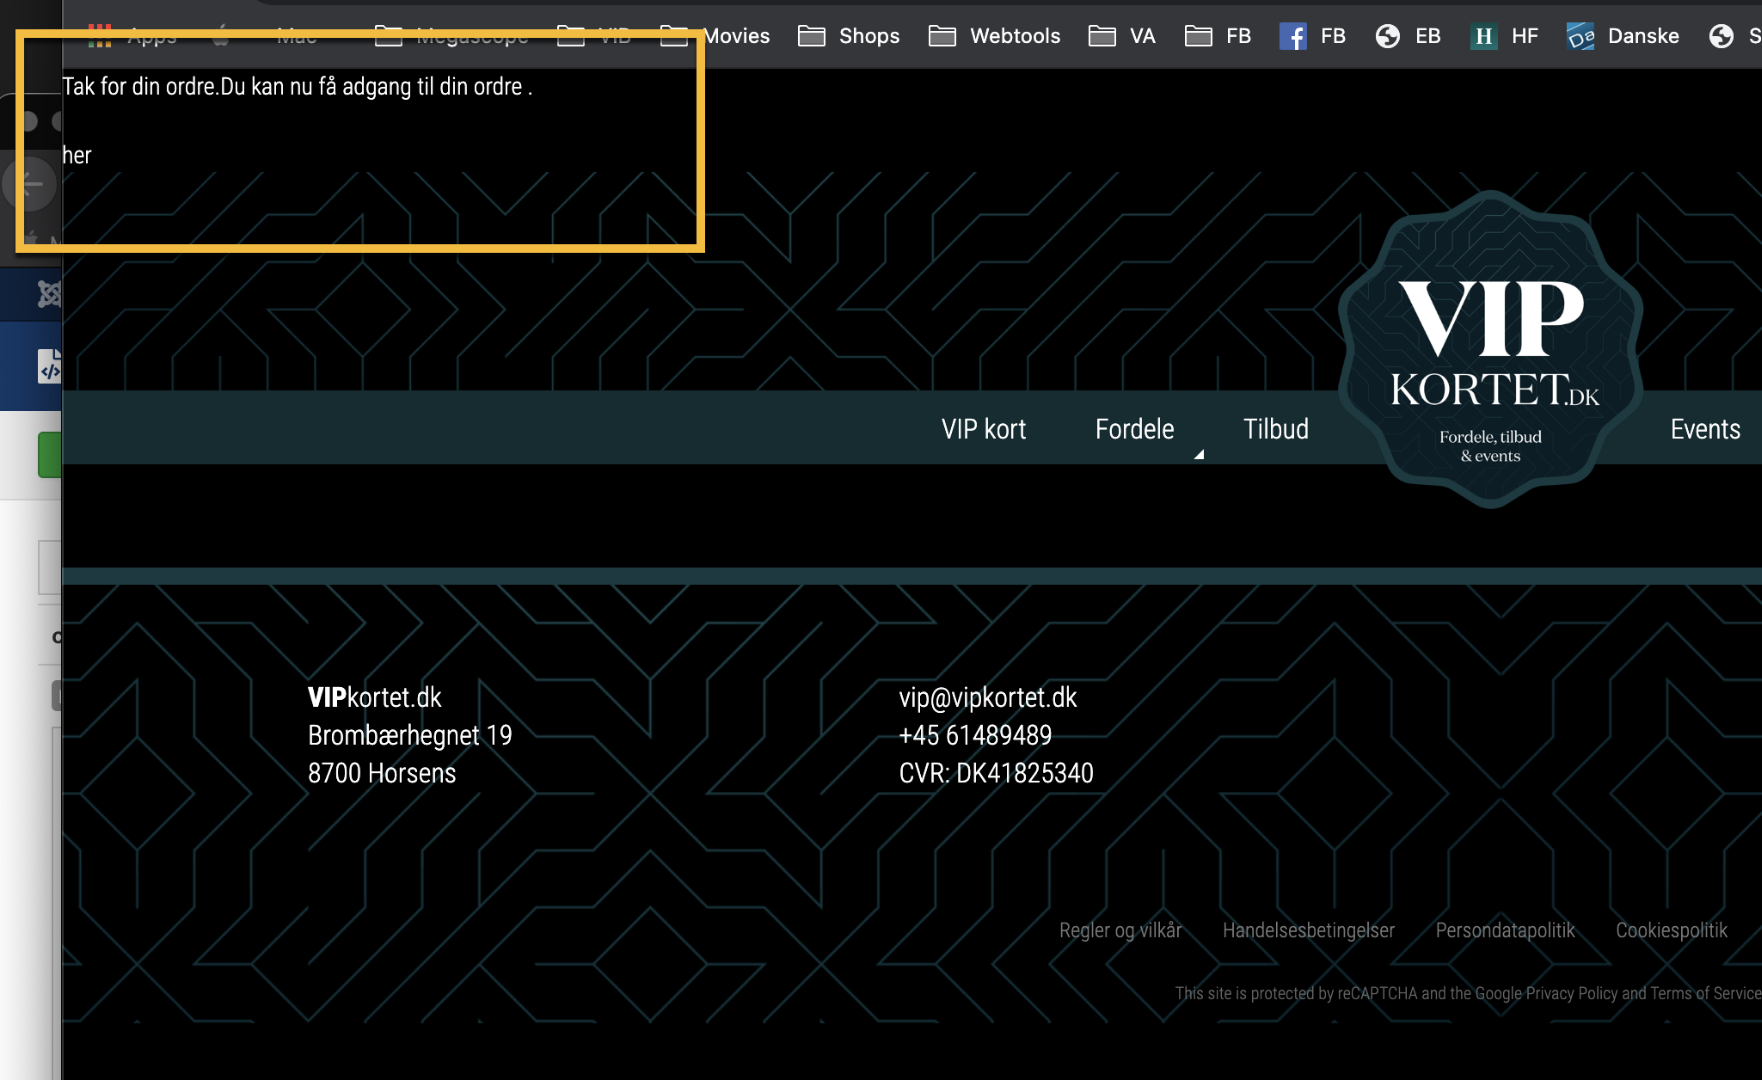Expand the FB folder with folder icon
The height and width of the screenshot is (1080, 1762).
click(1218, 36)
